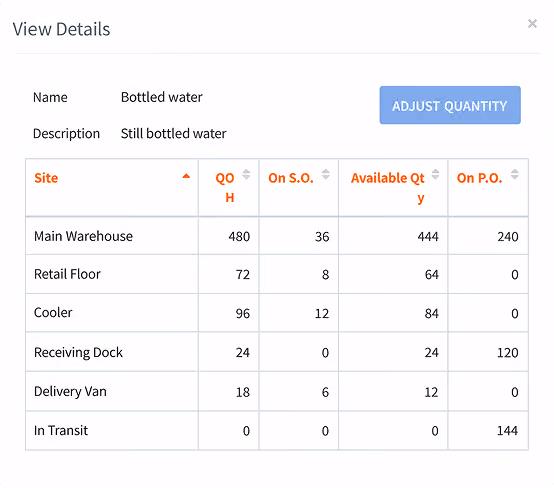This screenshot has height=488, width=554.
Task: Click Retail Floor QOH value 72
Action: (243, 275)
